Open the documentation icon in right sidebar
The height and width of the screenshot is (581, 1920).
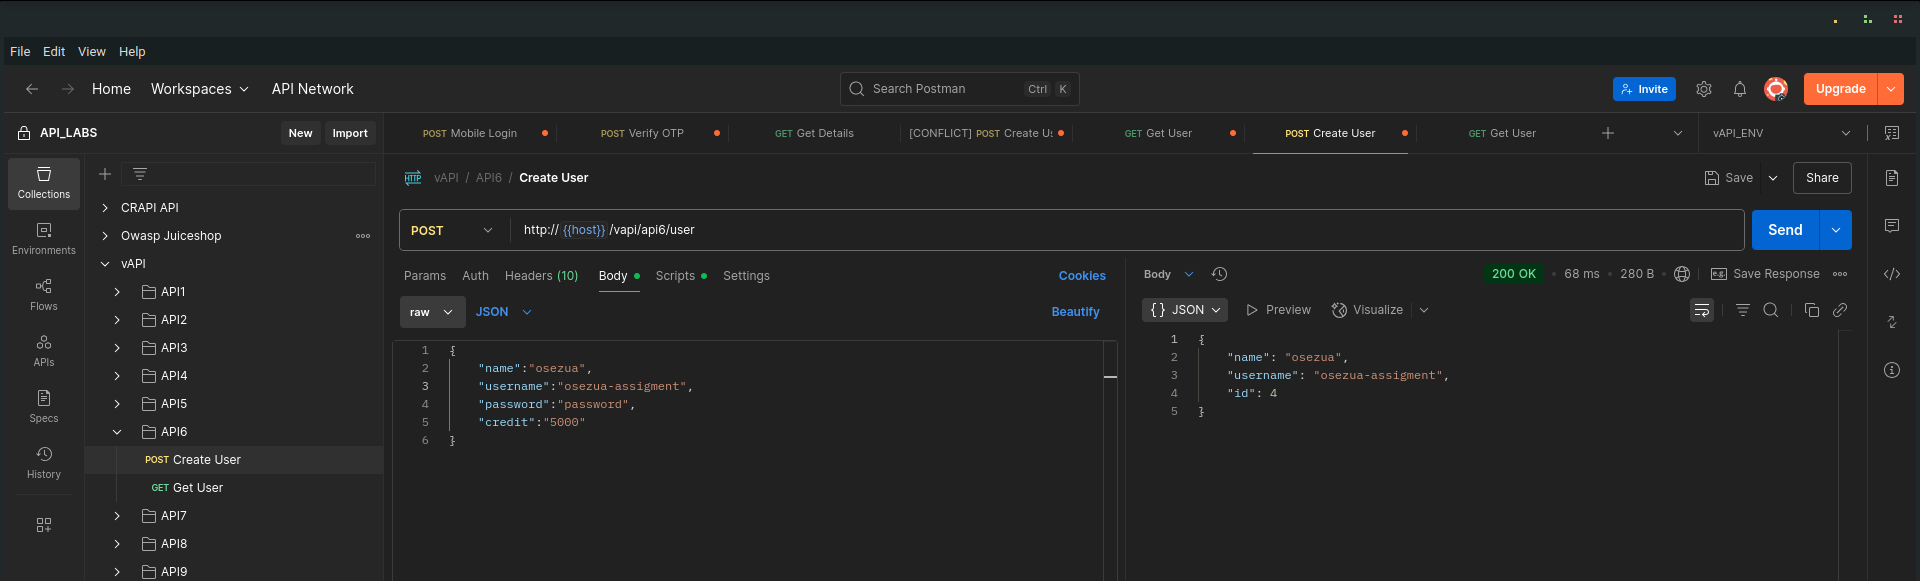click(1892, 178)
